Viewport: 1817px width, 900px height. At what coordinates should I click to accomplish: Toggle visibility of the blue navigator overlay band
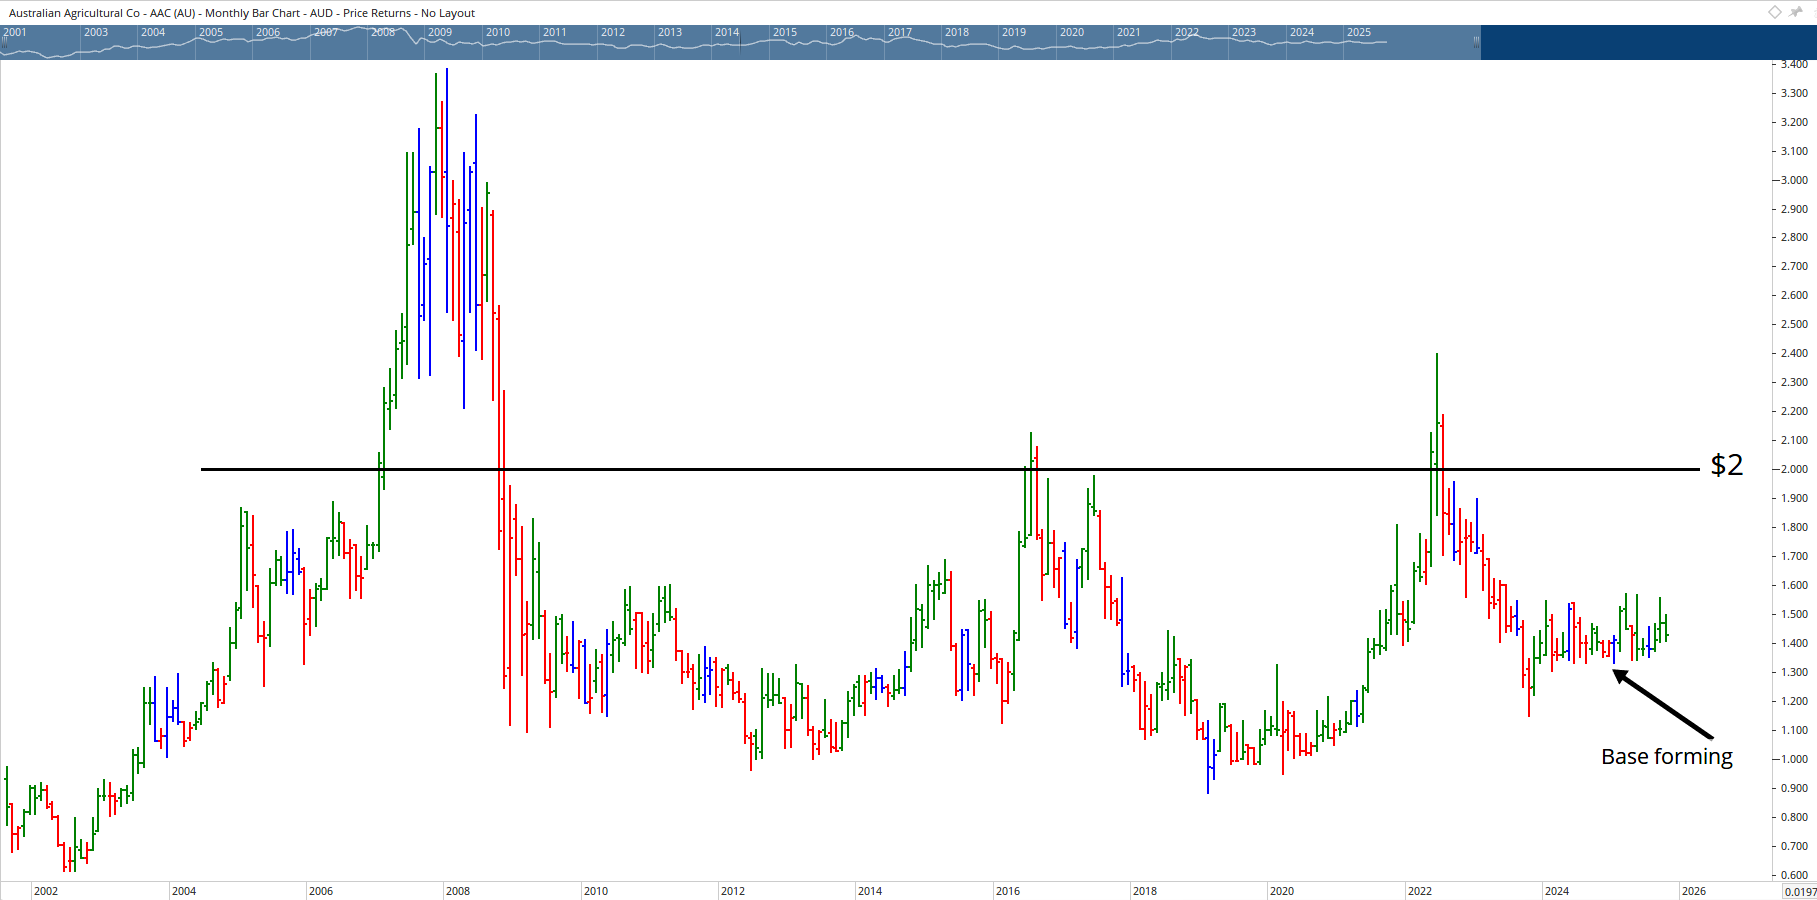click(x=740, y=42)
